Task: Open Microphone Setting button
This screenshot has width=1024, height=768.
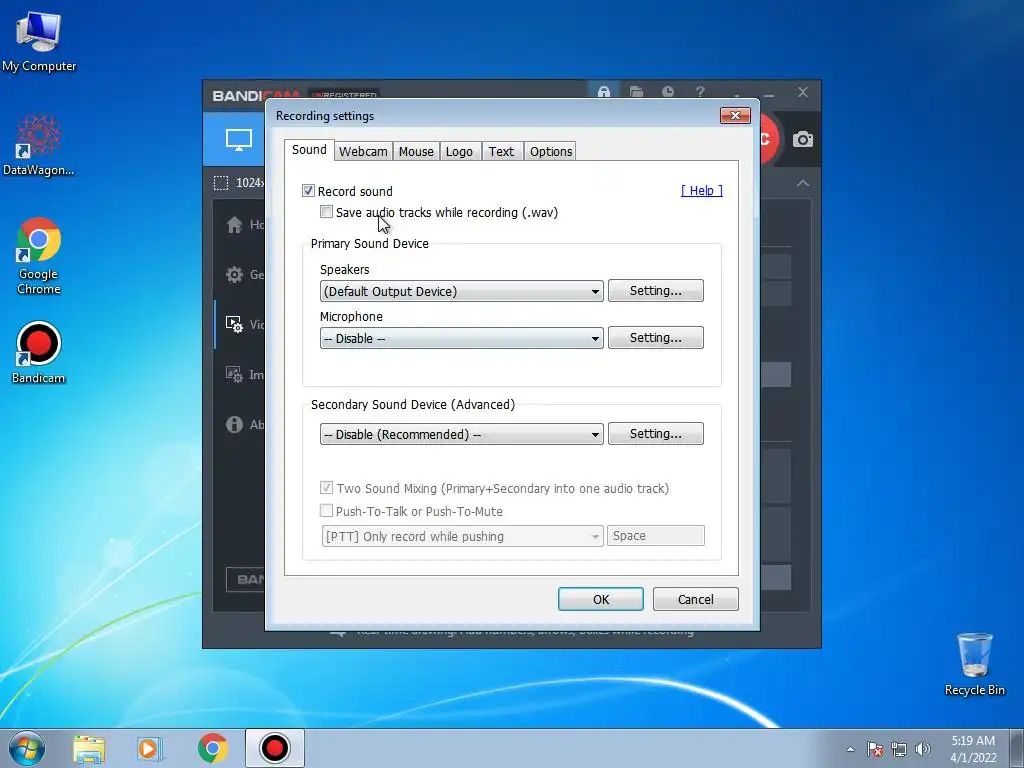Action: click(x=656, y=338)
